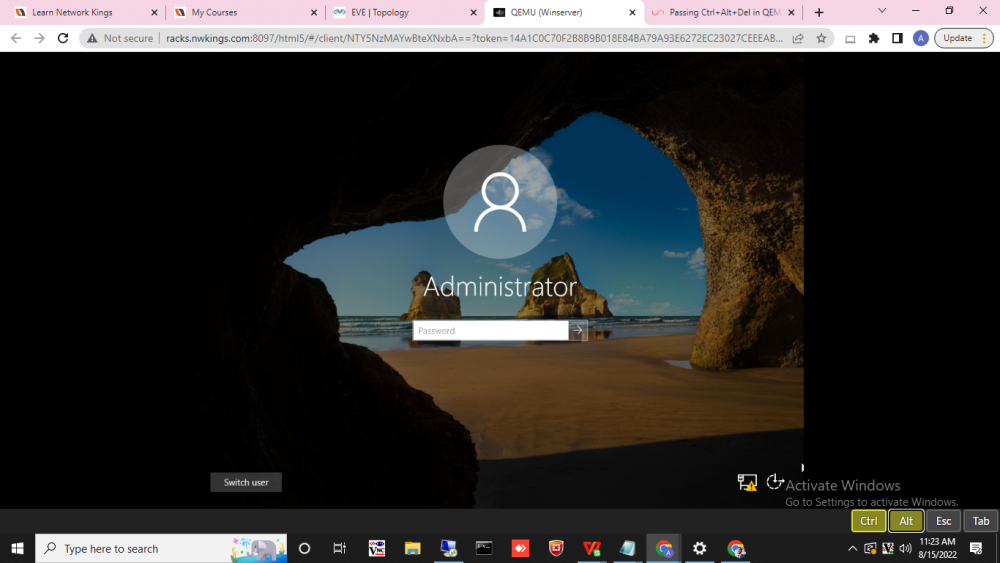Open the second Chrome profile taskbar icon
The height and width of the screenshot is (563, 1000).
735,548
